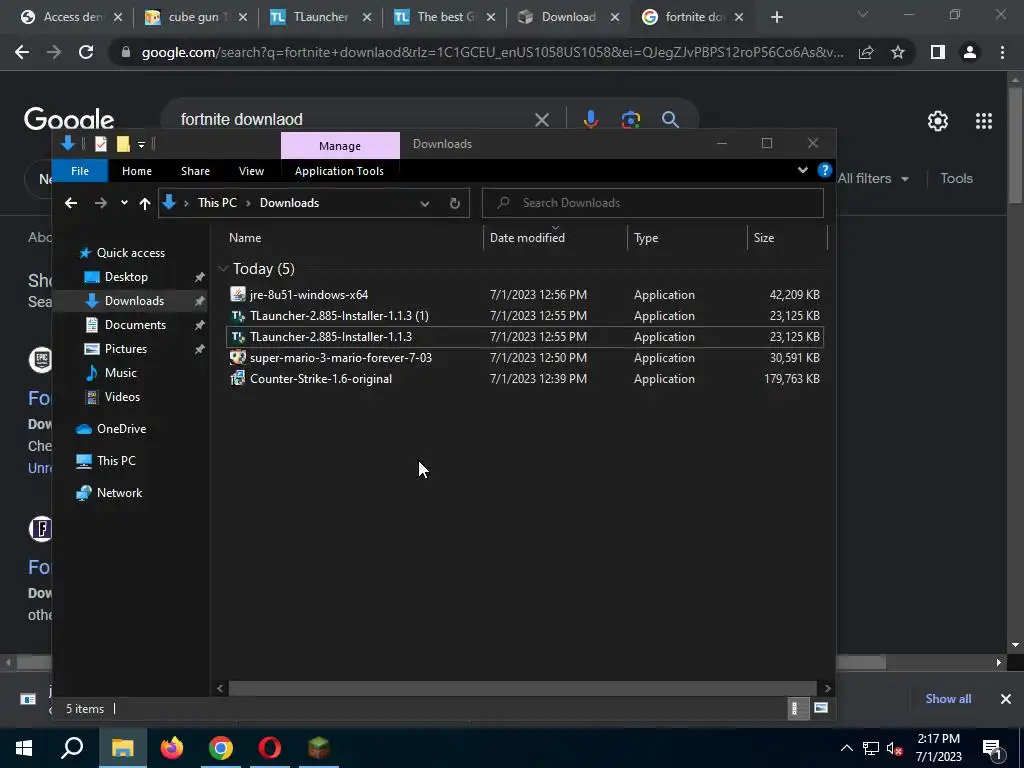Open Windows Start menu

click(24, 748)
